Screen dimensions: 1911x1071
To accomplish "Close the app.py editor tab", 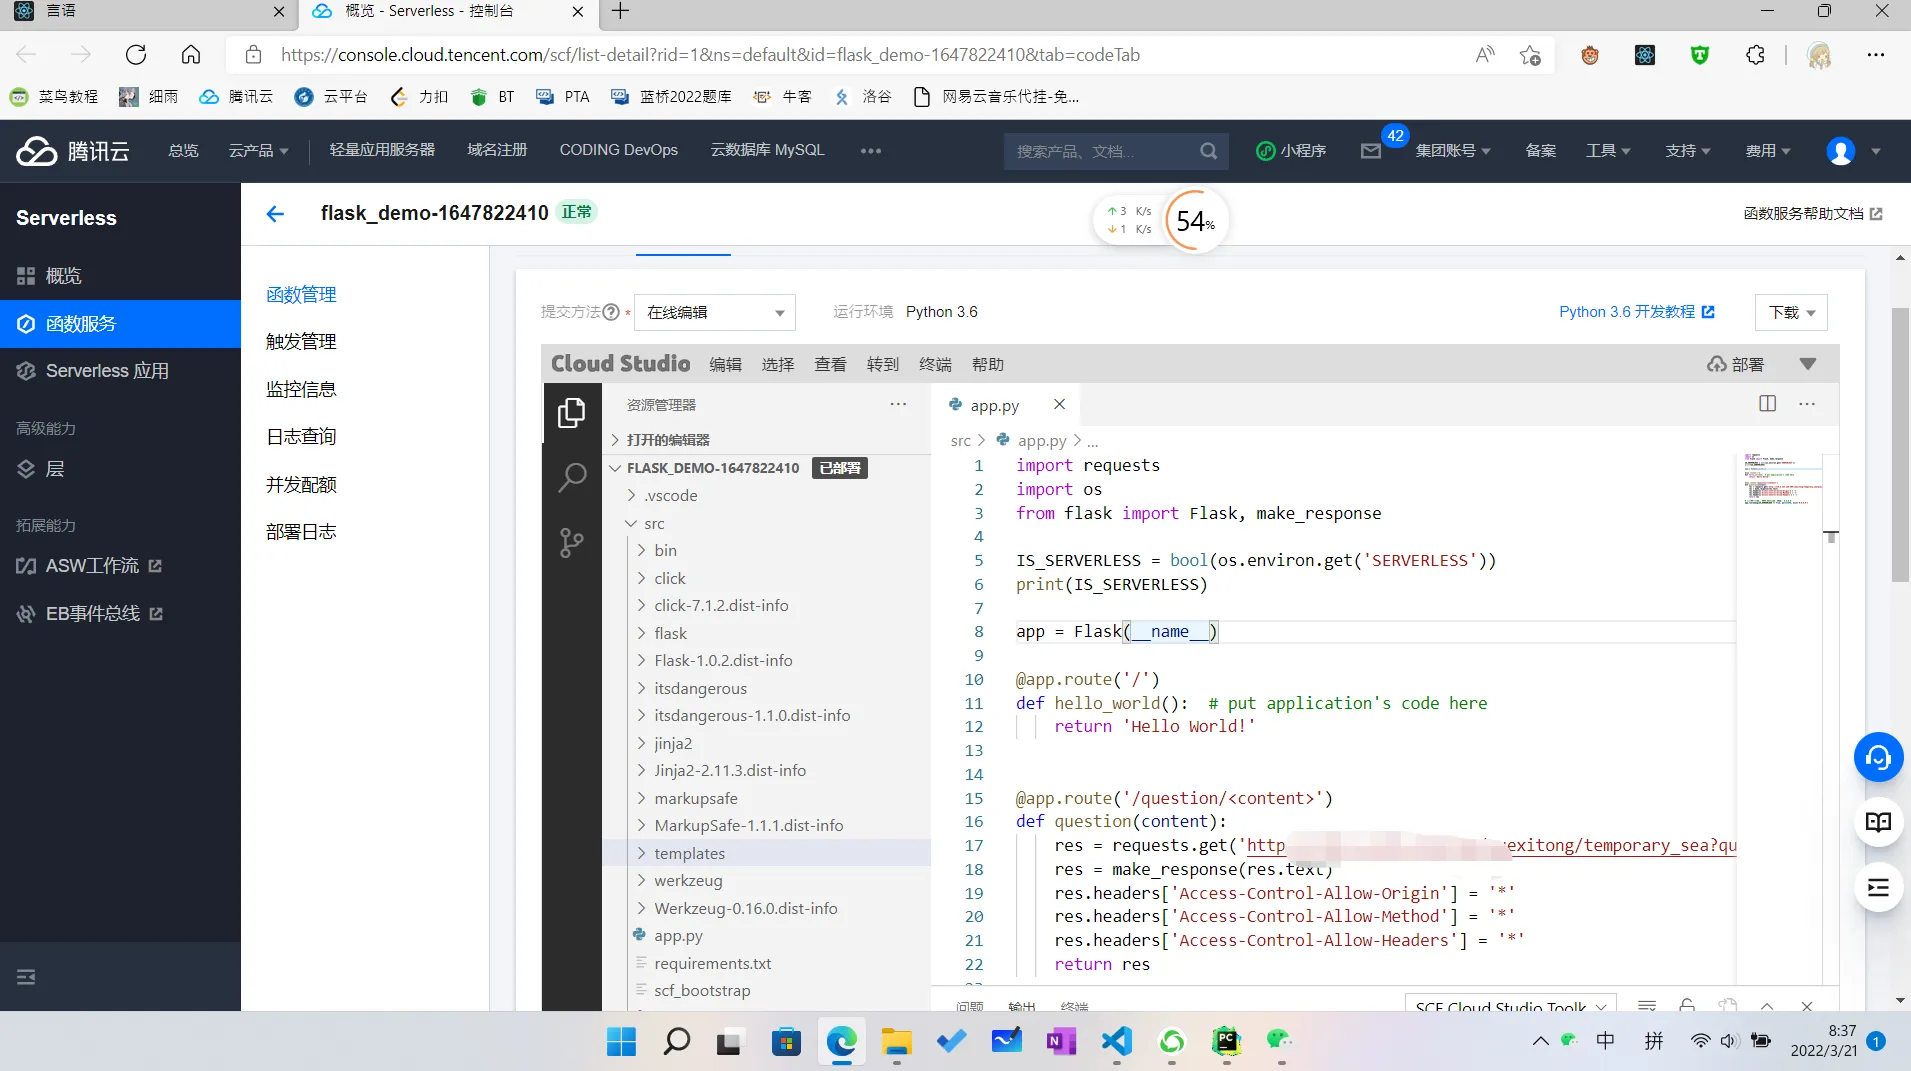I will (x=1059, y=404).
